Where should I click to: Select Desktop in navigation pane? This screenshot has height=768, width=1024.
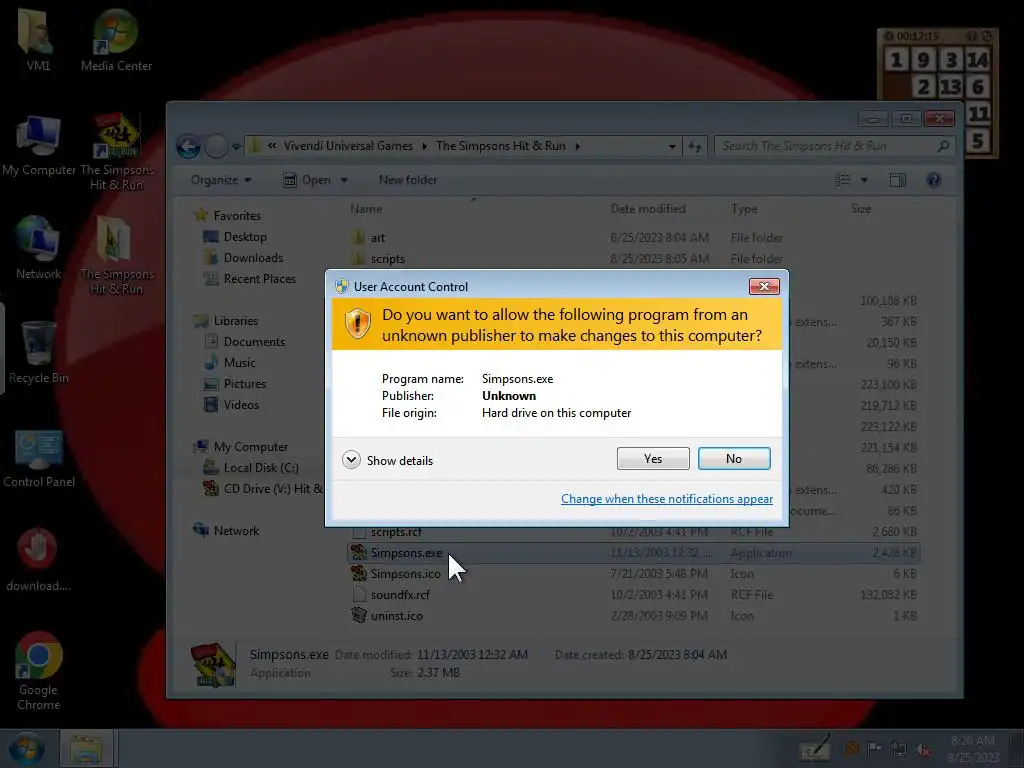(235, 236)
